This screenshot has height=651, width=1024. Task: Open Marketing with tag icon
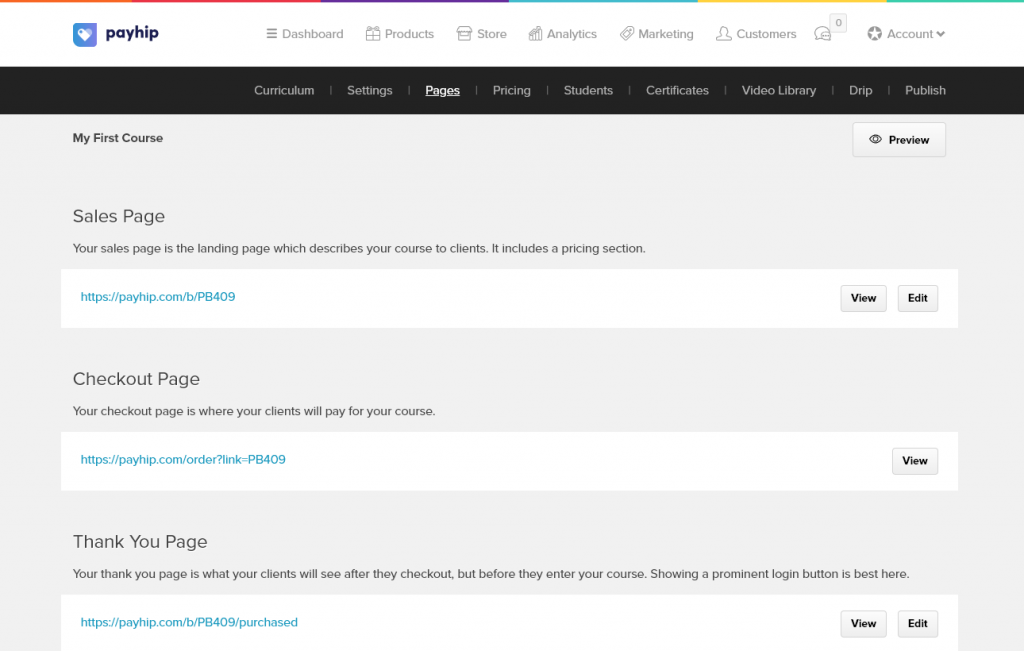[656, 34]
